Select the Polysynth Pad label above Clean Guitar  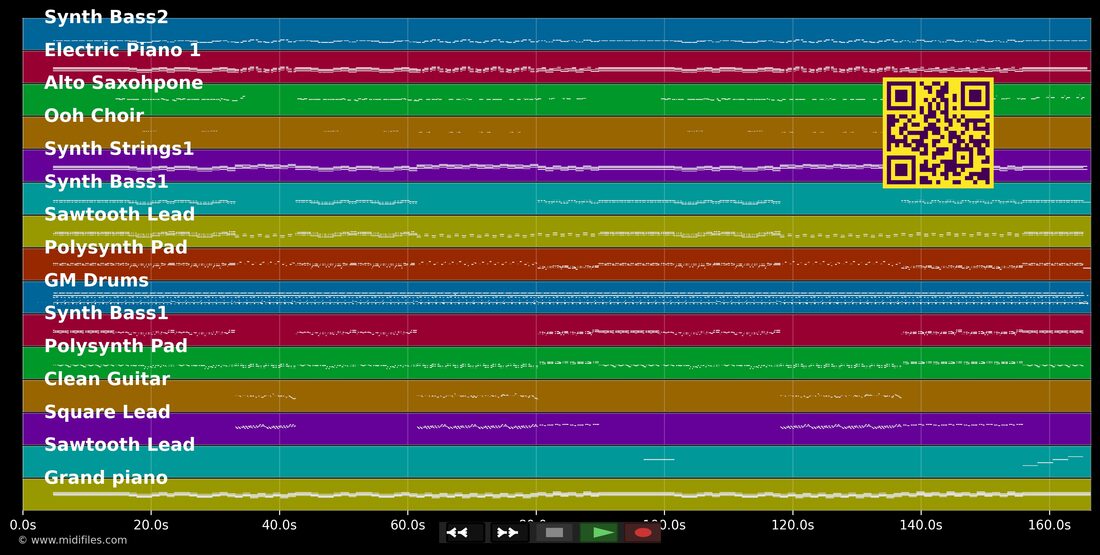click(116, 346)
